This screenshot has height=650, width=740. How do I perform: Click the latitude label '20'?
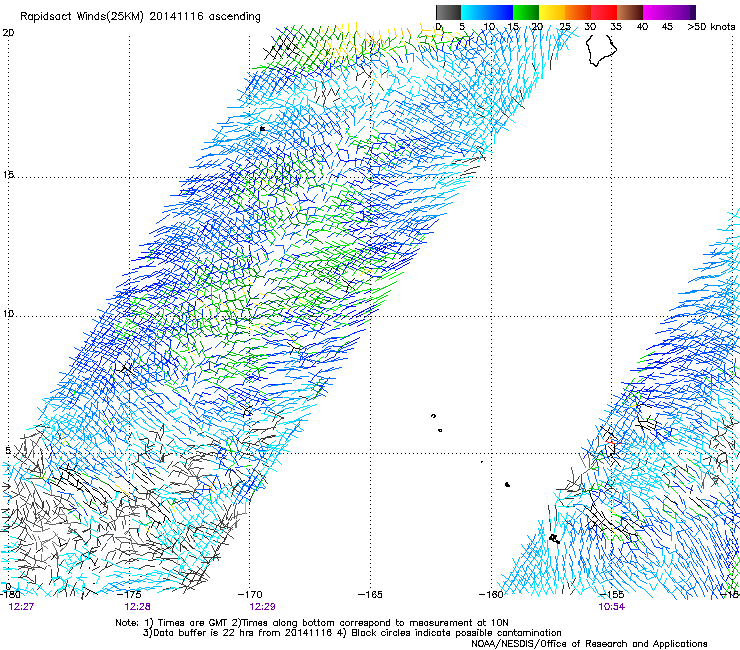pos(8,33)
